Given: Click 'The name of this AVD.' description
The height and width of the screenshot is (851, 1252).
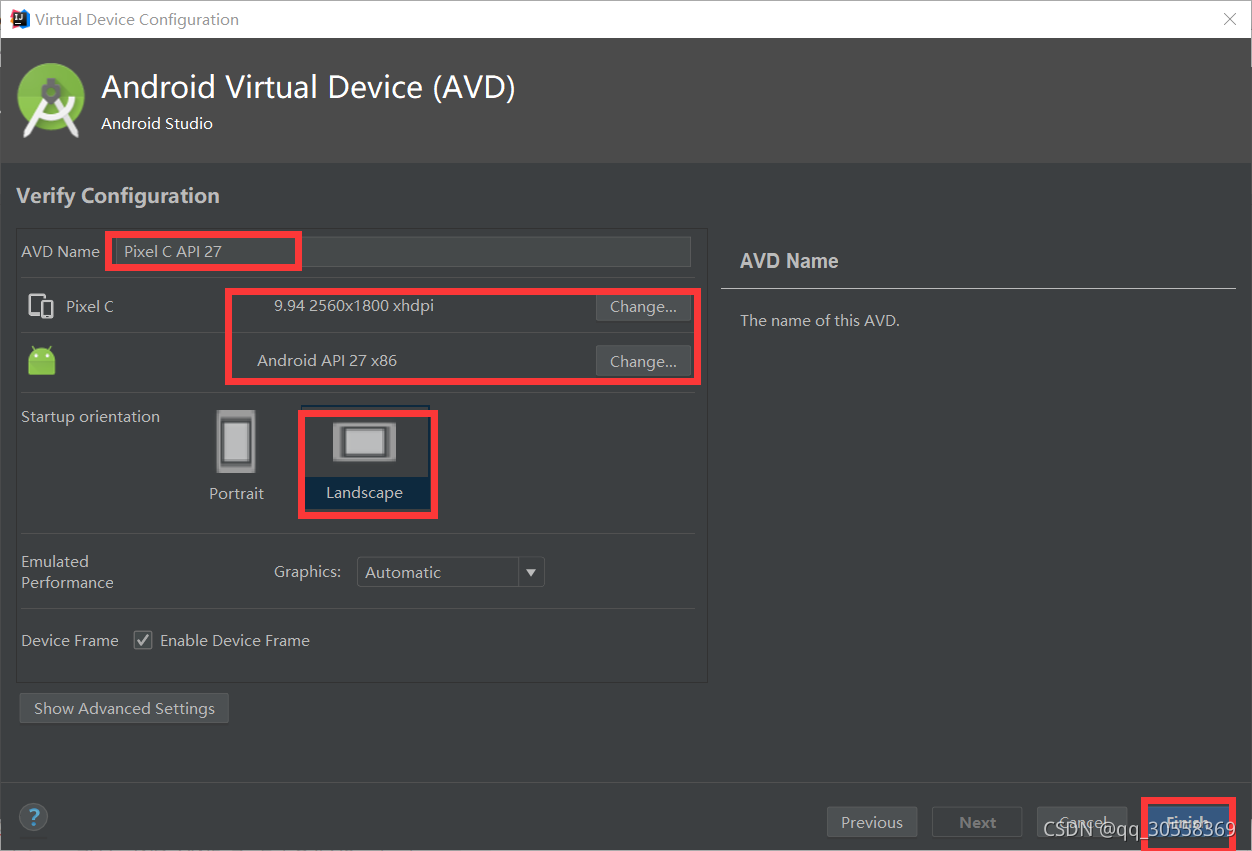Looking at the screenshot, I should pyautogui.click(x=820, y=321).
